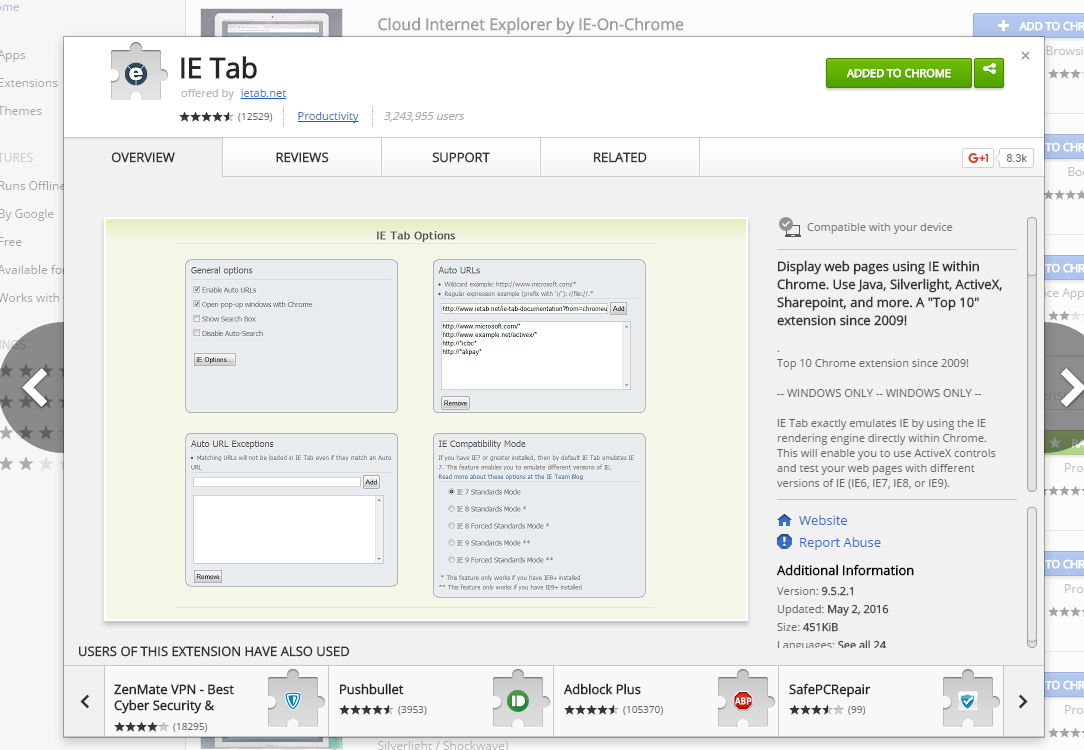This screenshot has width=1084, height=750.
Task: Open the Related tab
Action: [620, 158]
